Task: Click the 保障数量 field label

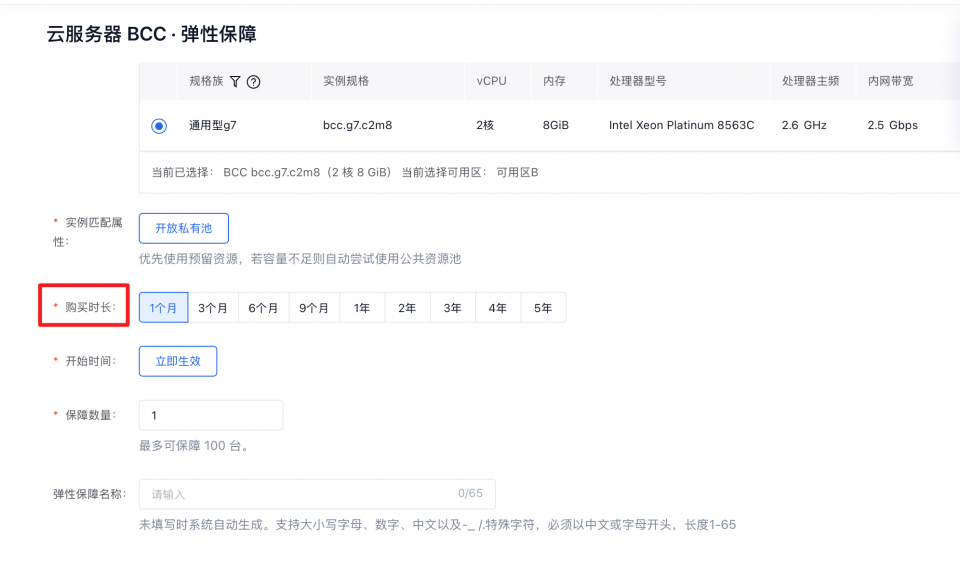Action: point(90,415)
